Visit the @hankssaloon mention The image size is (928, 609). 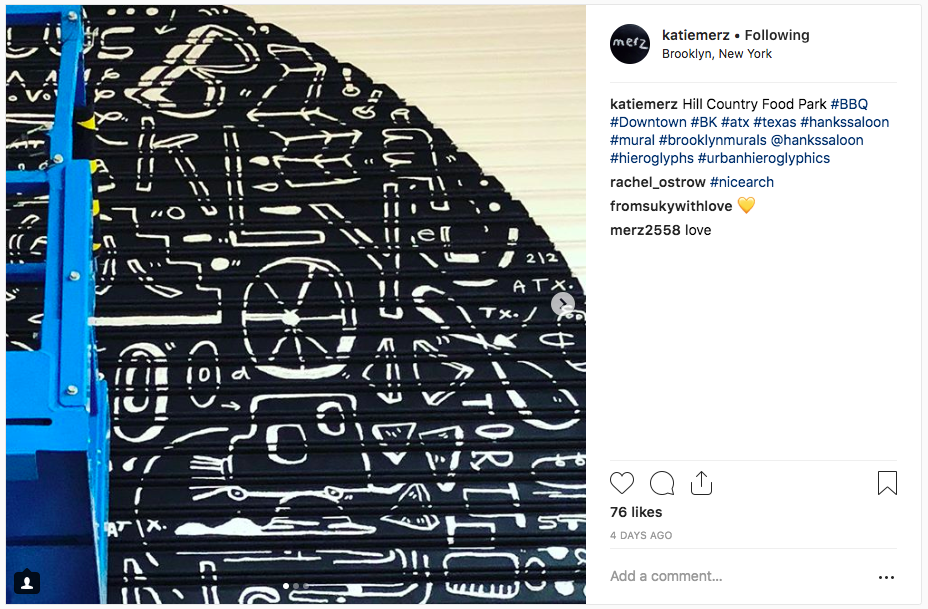point(817,140)
